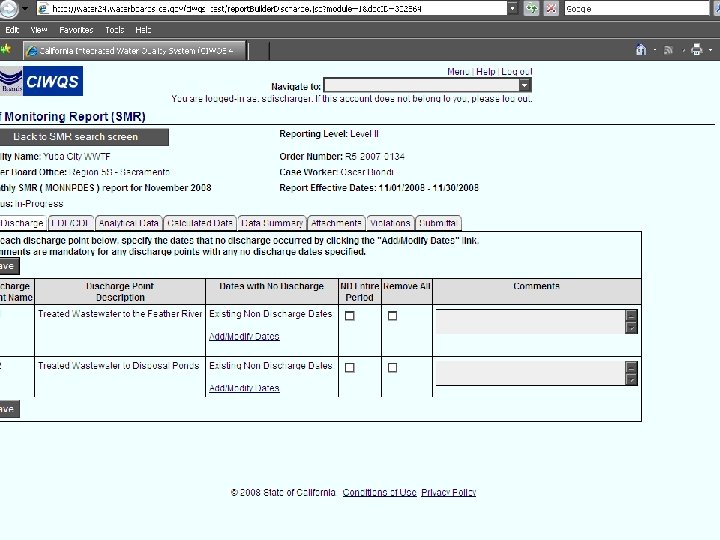Switch to the Discharge tab

tap(22, 223)
